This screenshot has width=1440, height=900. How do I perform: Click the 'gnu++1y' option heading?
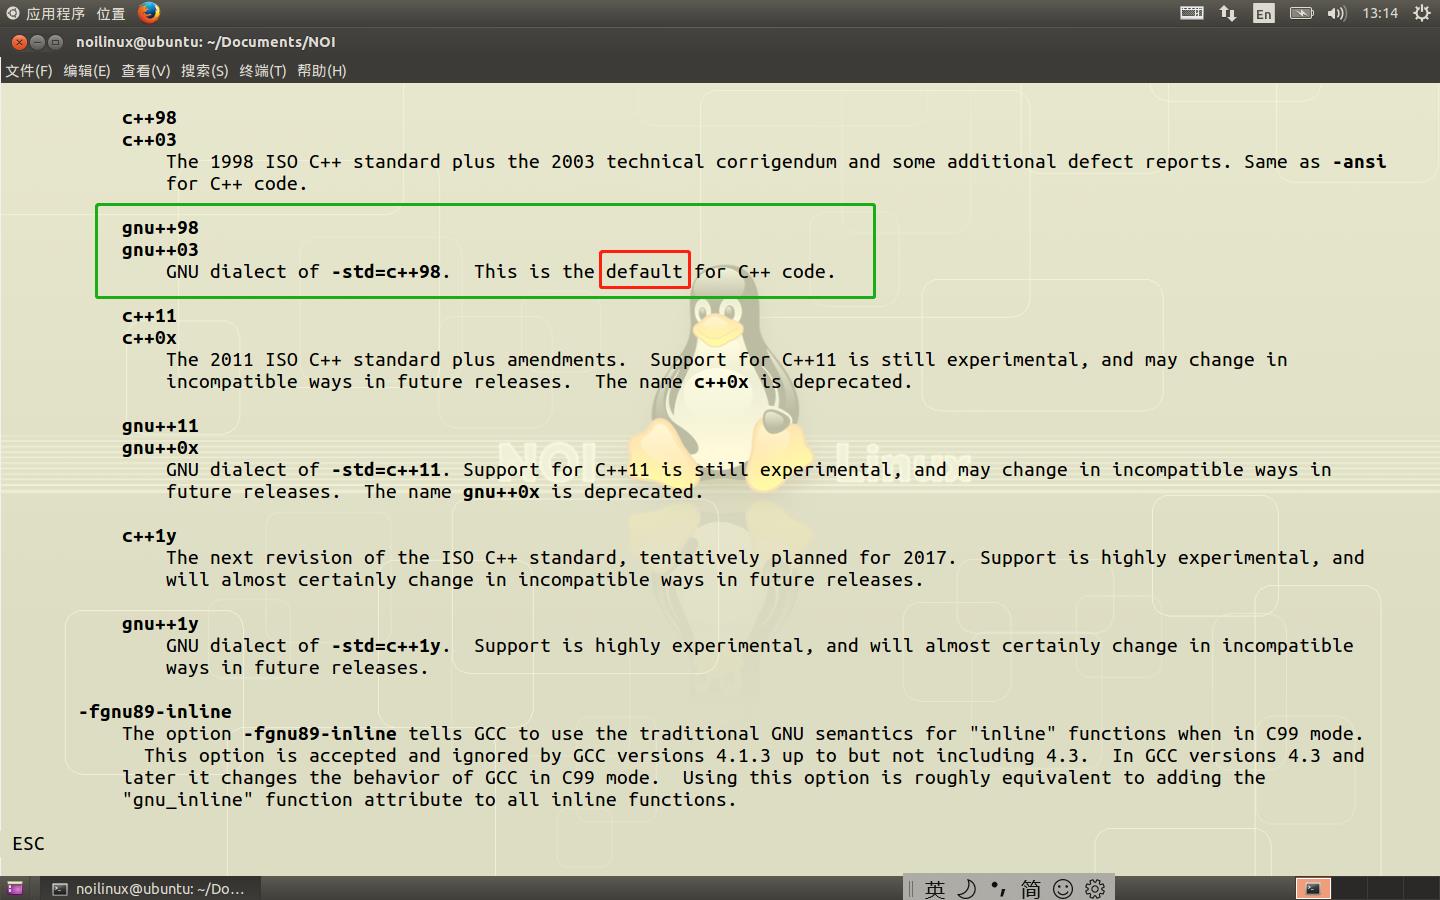160,624
